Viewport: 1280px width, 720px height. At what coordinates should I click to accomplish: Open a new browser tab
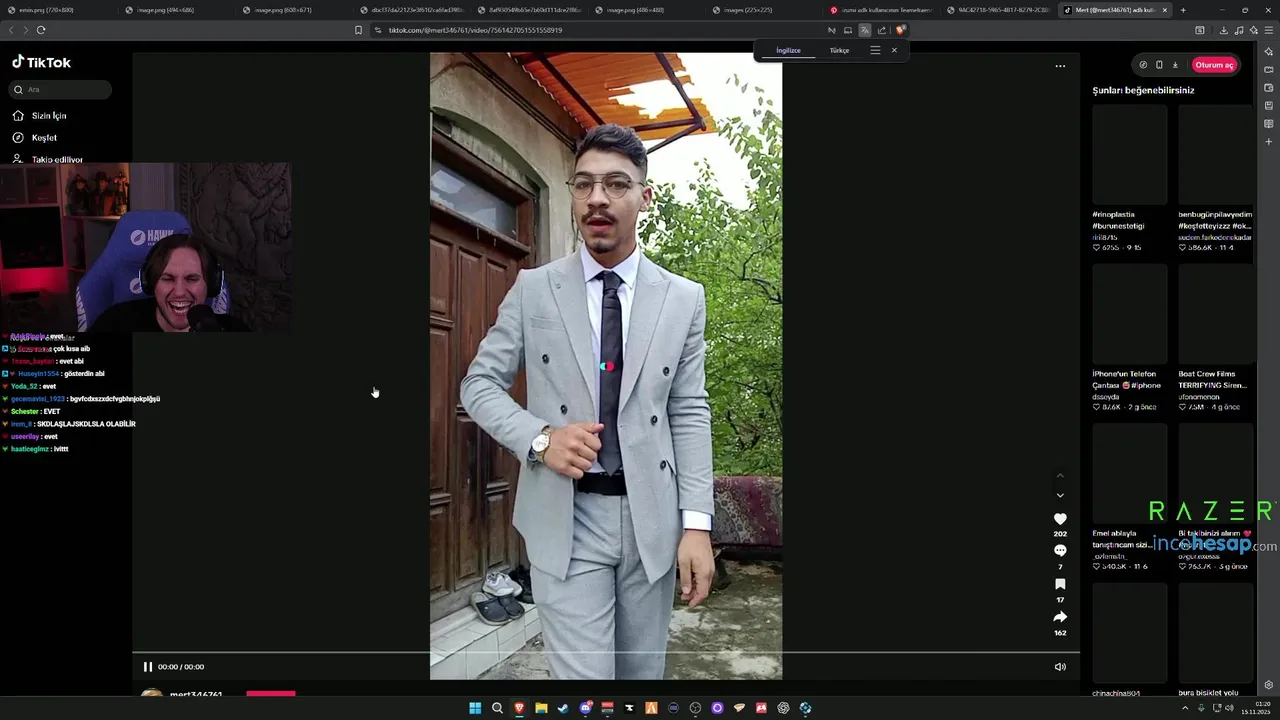pos(1183,10)
